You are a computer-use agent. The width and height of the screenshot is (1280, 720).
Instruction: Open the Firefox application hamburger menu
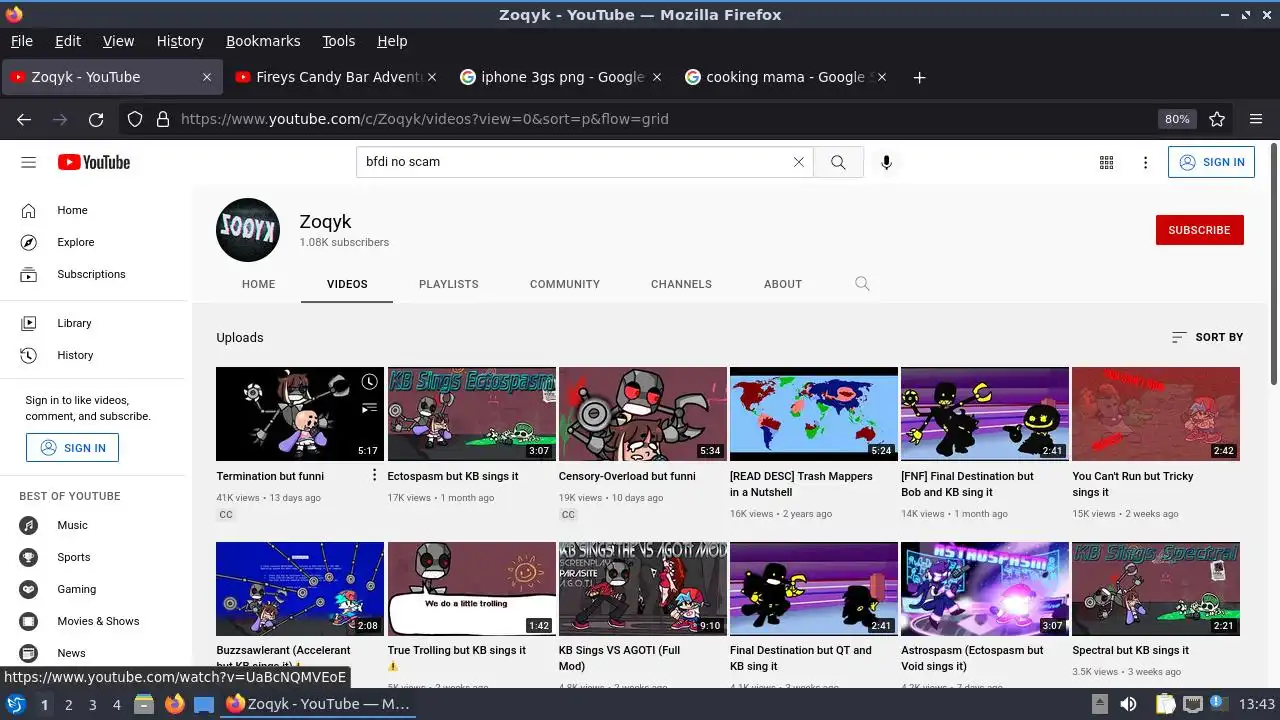click(1256, 119)
